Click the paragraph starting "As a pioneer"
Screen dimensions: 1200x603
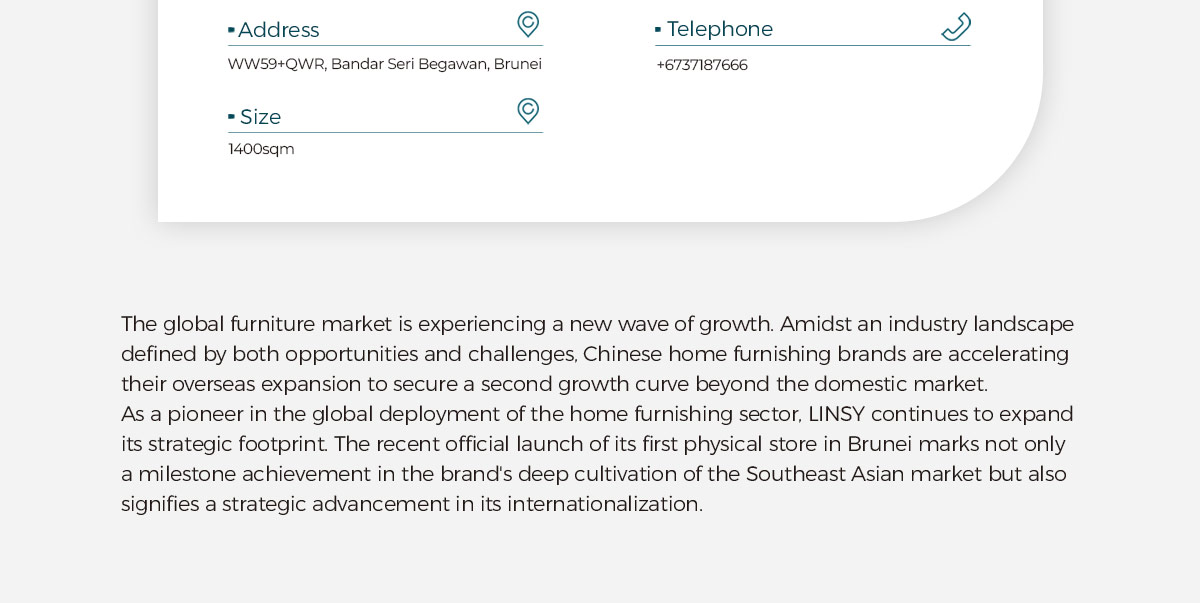(597, 459)
